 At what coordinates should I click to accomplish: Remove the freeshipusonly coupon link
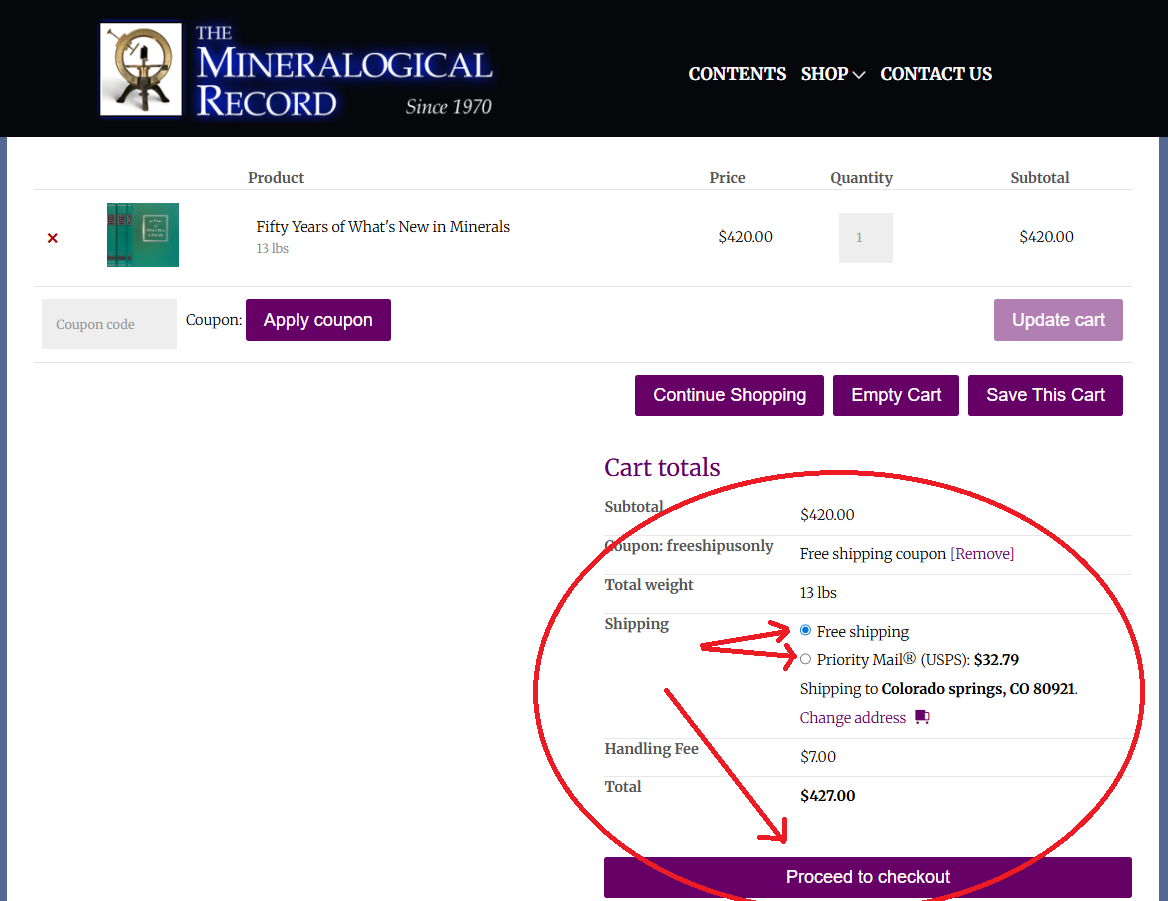982,554
